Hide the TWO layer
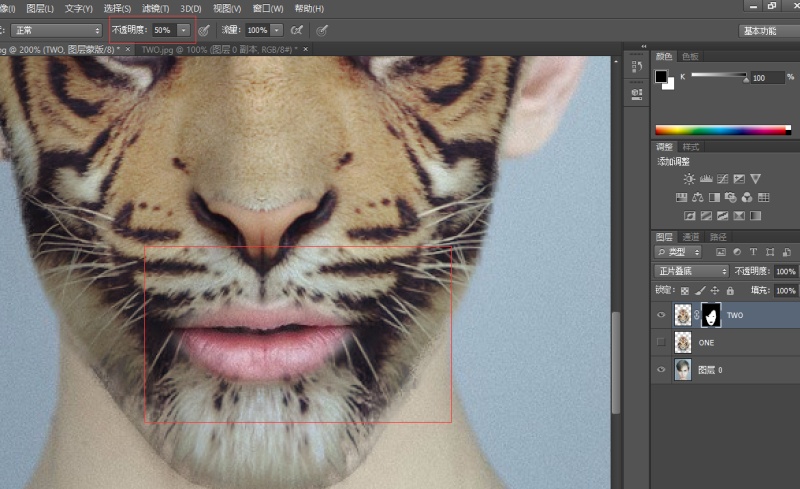The image size is (800, 489). tap(661, 315)
